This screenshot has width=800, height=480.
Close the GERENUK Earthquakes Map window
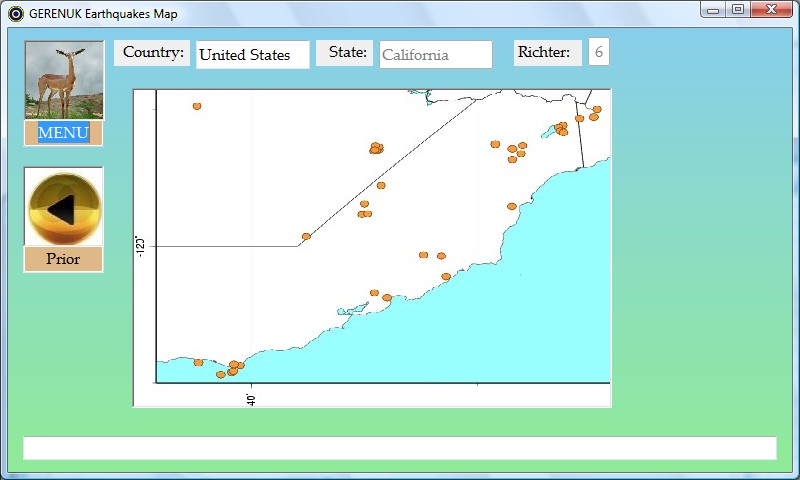(772, 10)
